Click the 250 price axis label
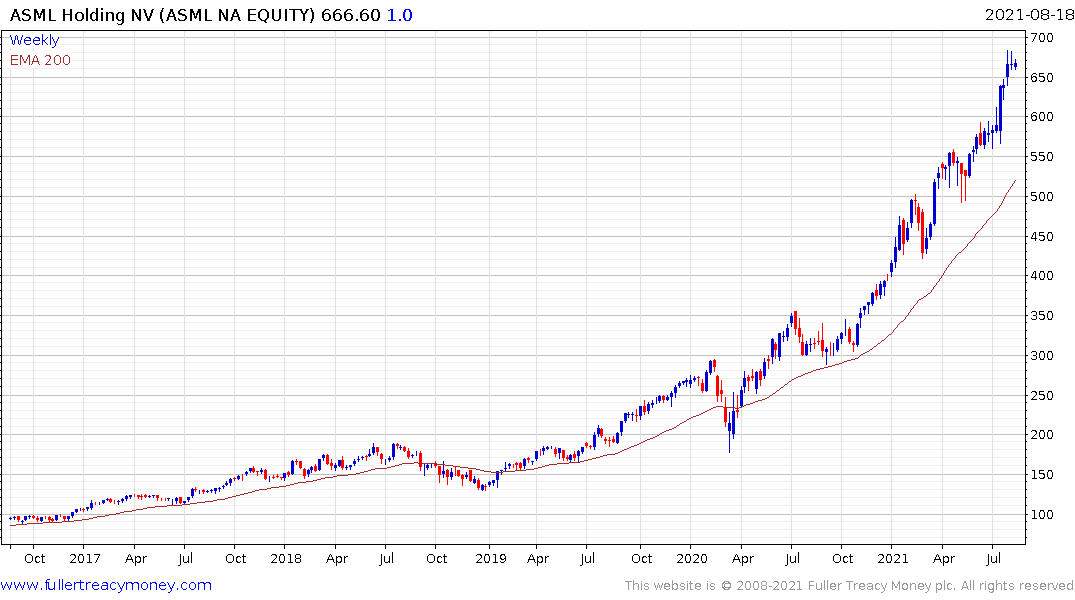Screen dimensions: 1075x600 pyautogui.click(x=1041, y=395)
